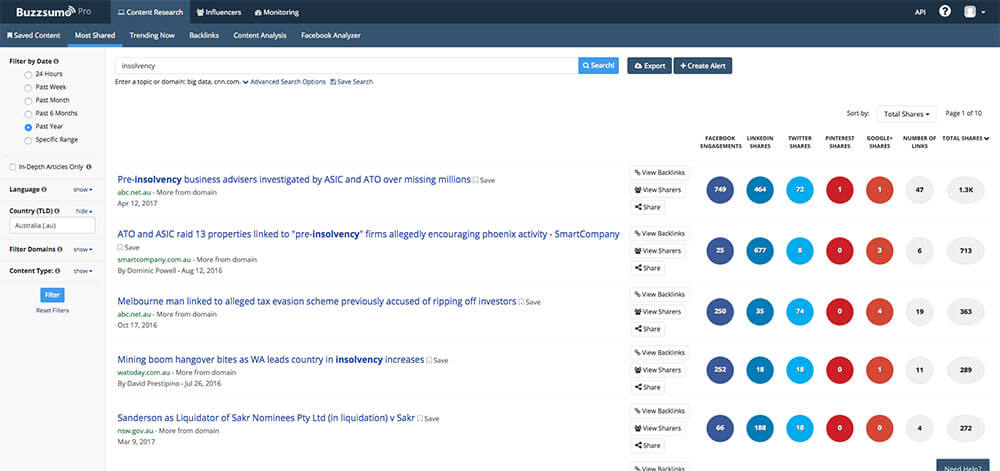This screenshot has width=1000, height=471.
Task: Sort by the Total Shares column header
Action: (x=966, y=138)
